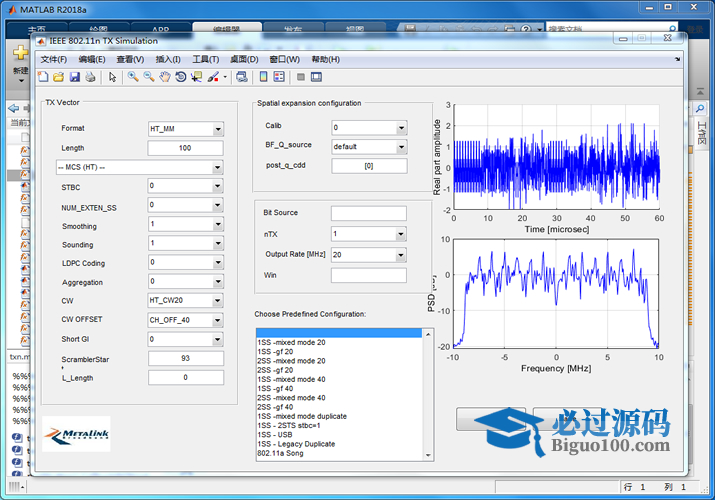Open the 插入(I) menu

pyautogui.click(x=168, y=59)
